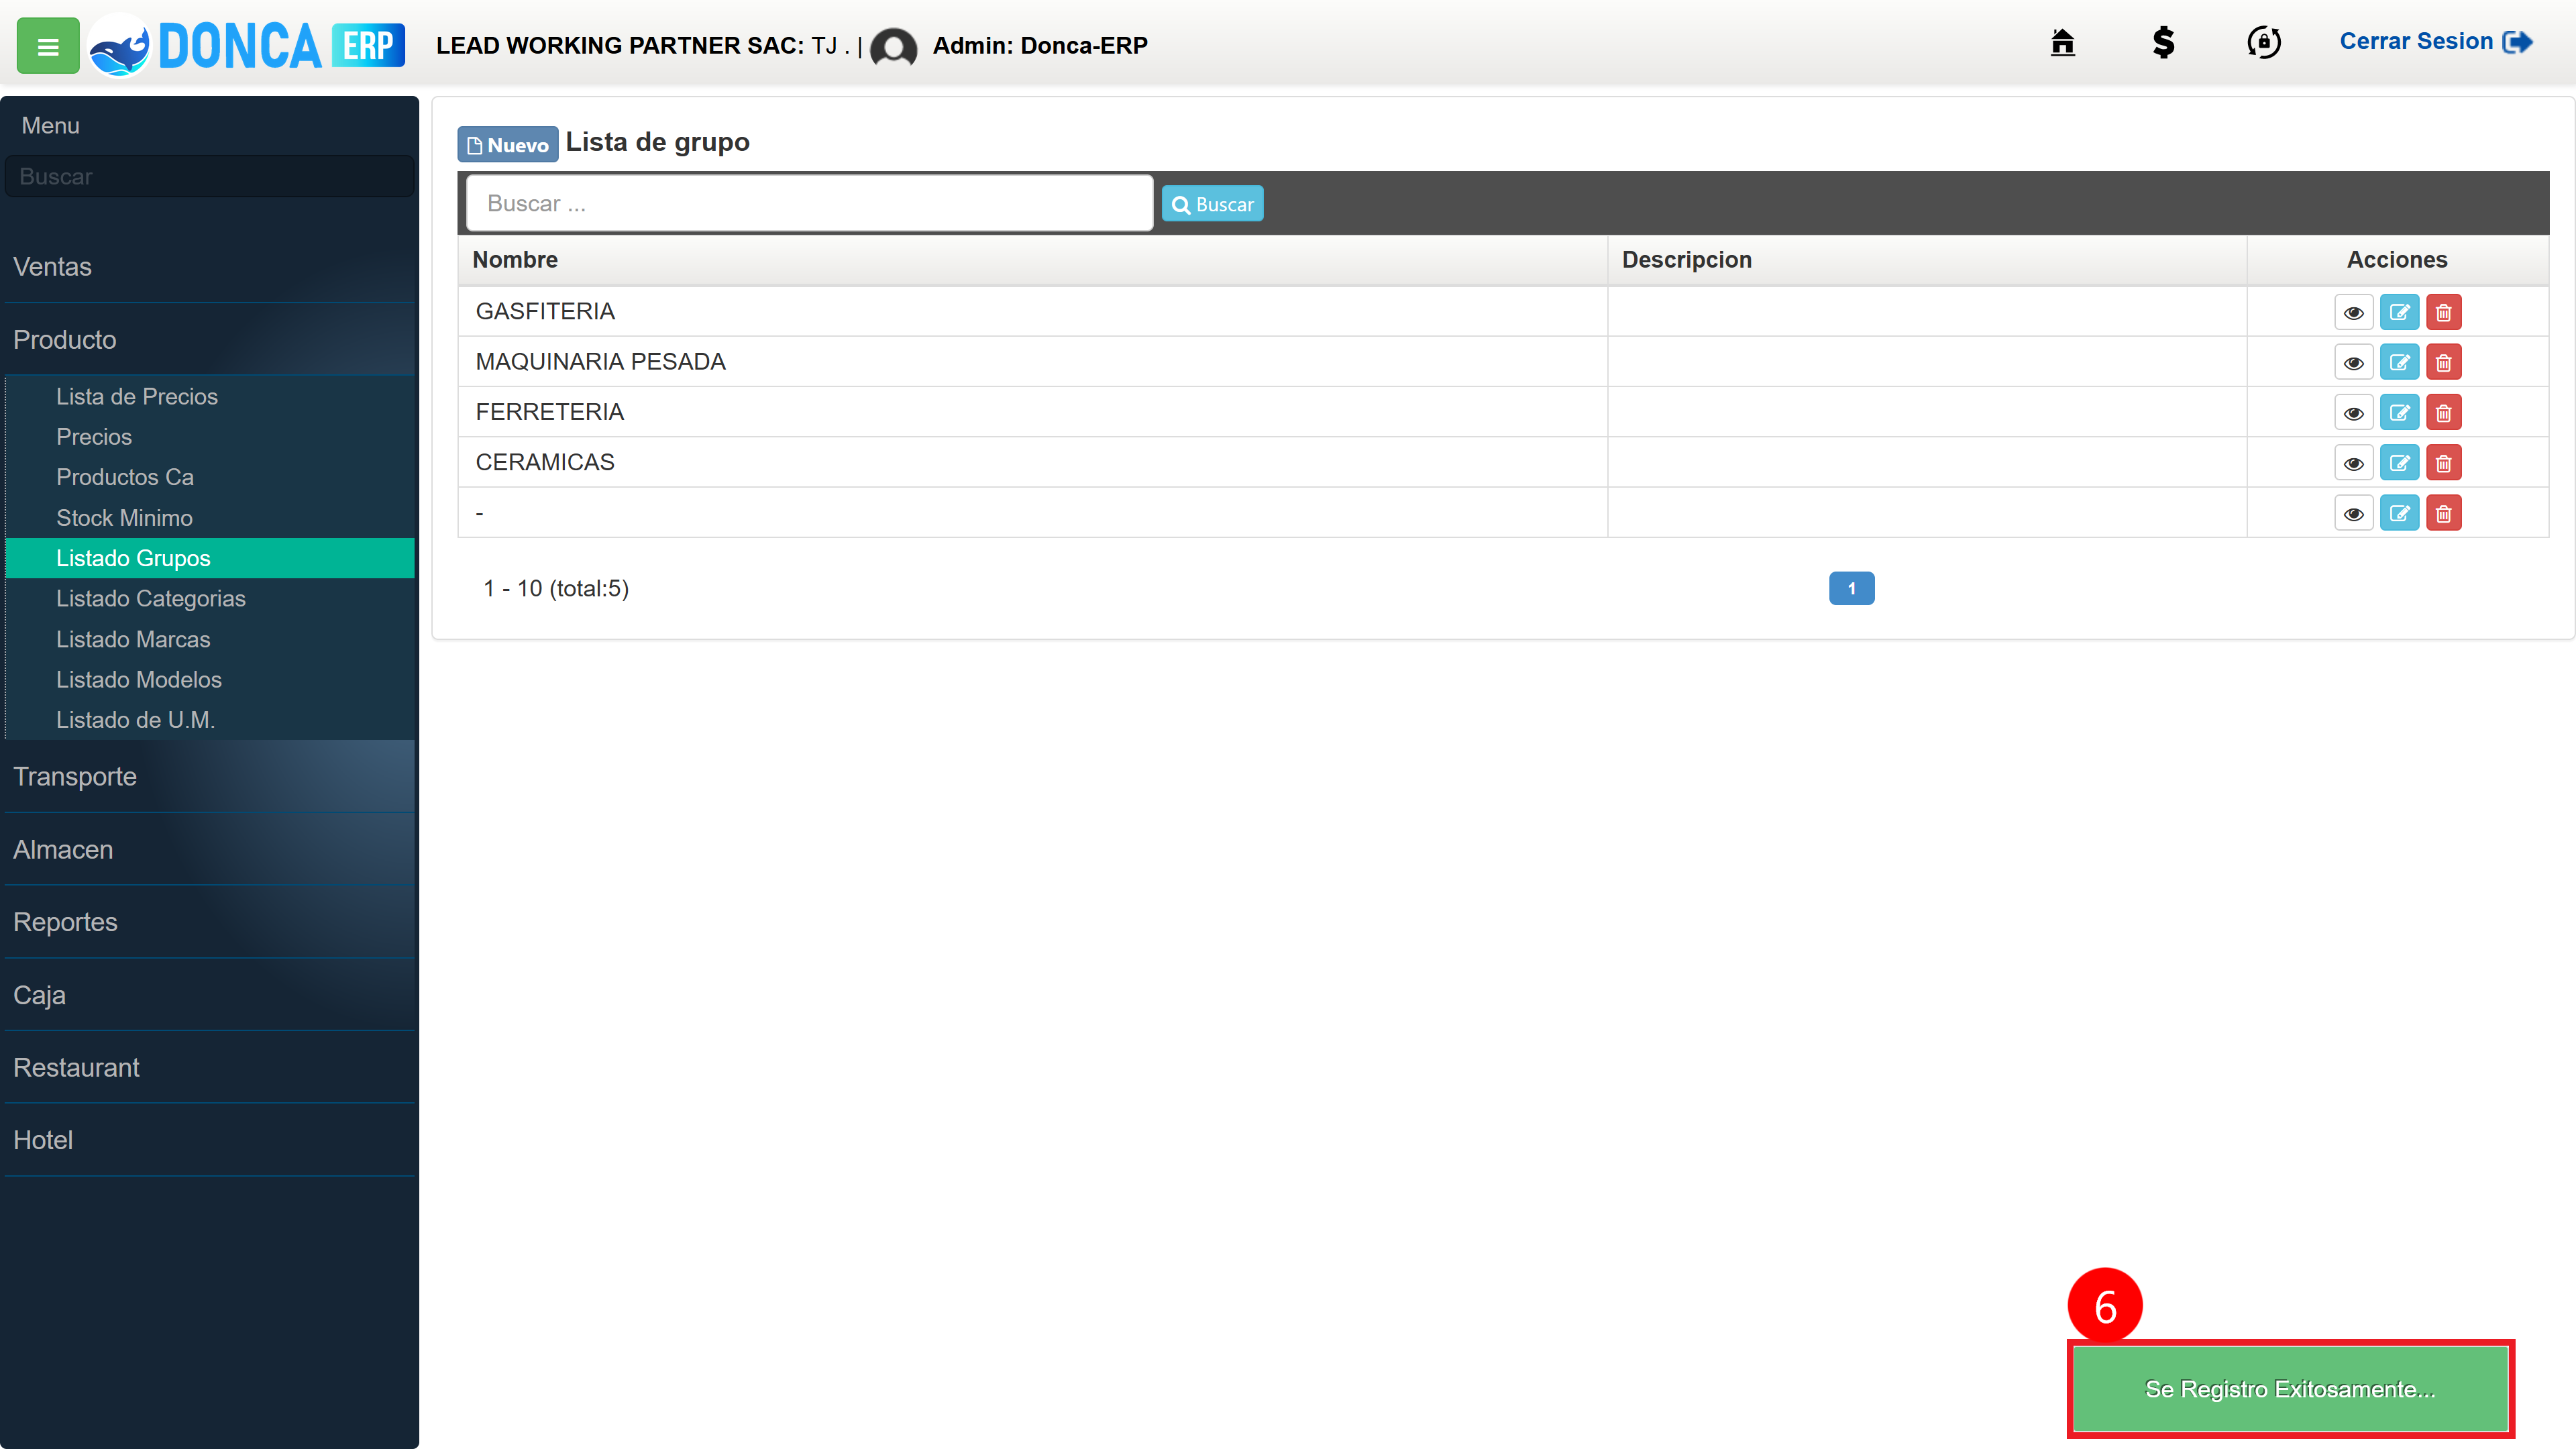This screenshot has height=1449, width=2576.
Task: Click the Nuevo button
Action: click(508, 144)
